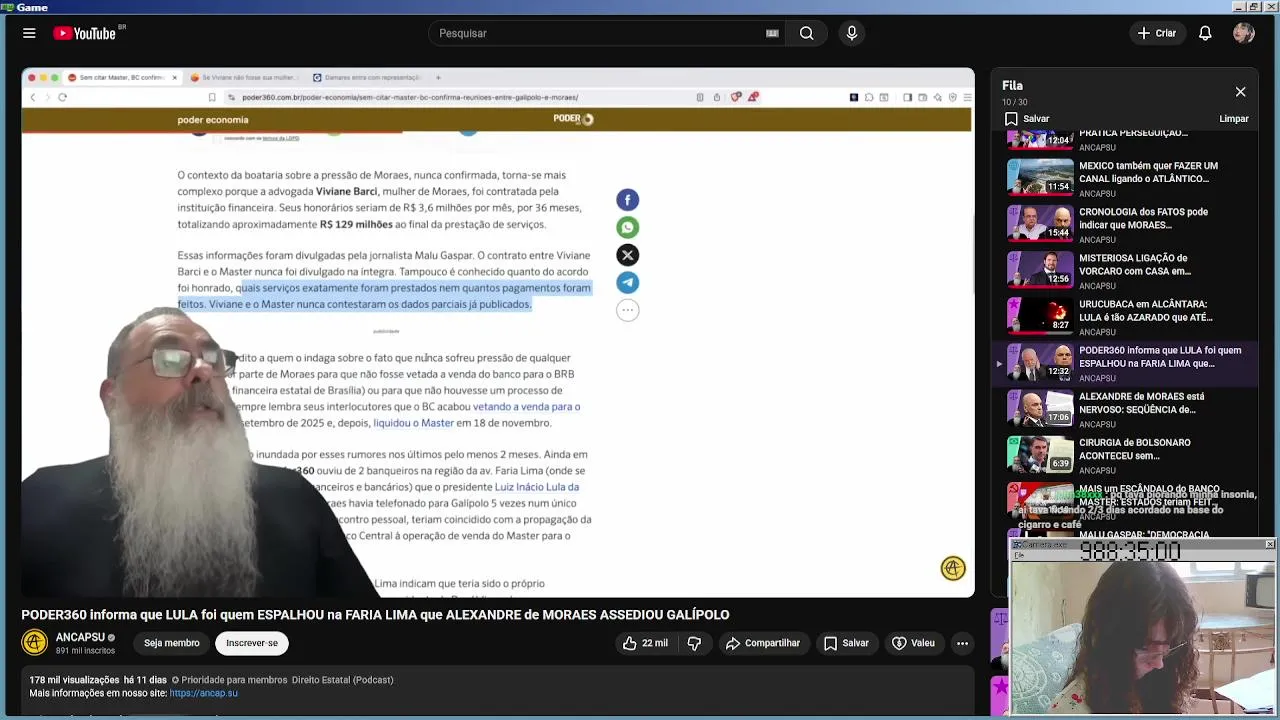Open the Direito Estatal (Podcast) link
The width and height of the screenshot is (1280, 720).
[342, 680]
